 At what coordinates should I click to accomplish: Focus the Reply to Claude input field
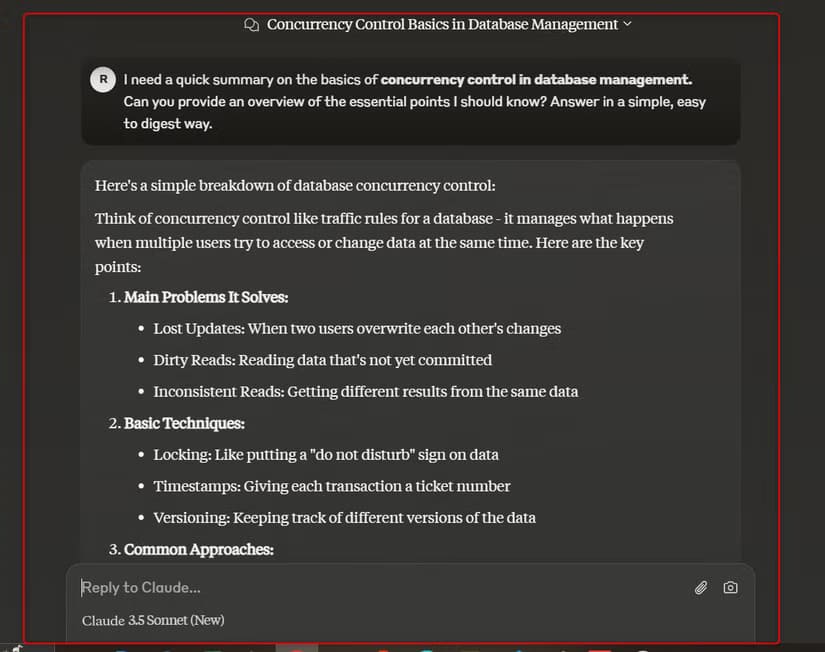point(384,587)
